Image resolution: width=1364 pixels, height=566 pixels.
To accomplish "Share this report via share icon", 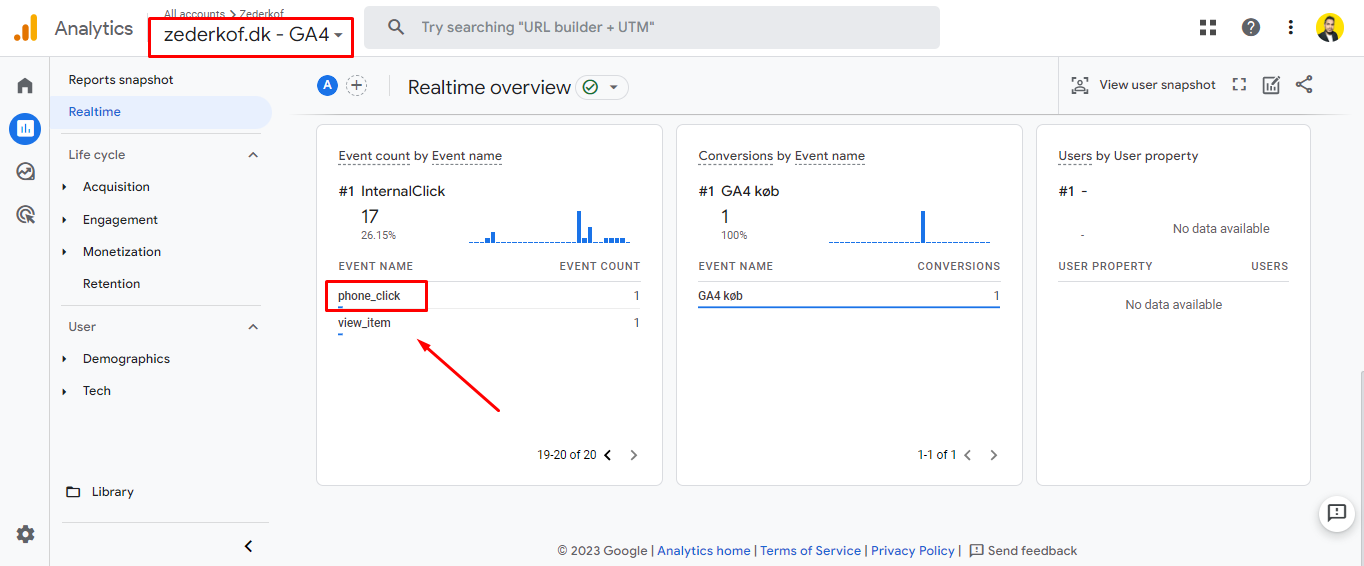I will click(1304, 85).
